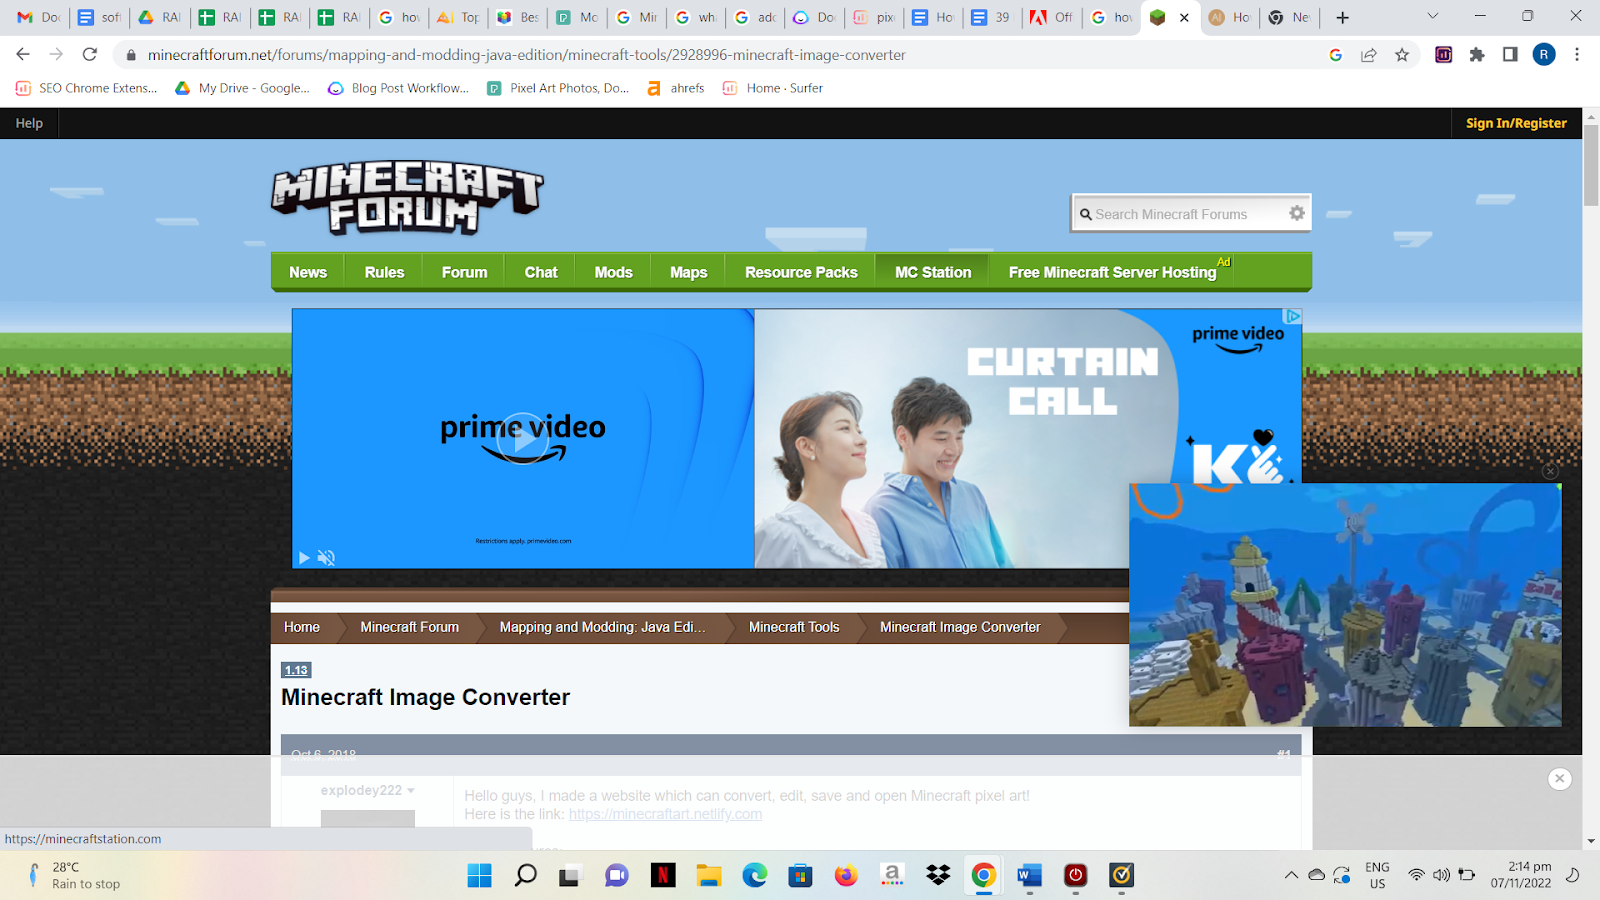Screen dimensions: 1600x900
Task: Unmute the Prime Video ad
Action: [326, 558]
